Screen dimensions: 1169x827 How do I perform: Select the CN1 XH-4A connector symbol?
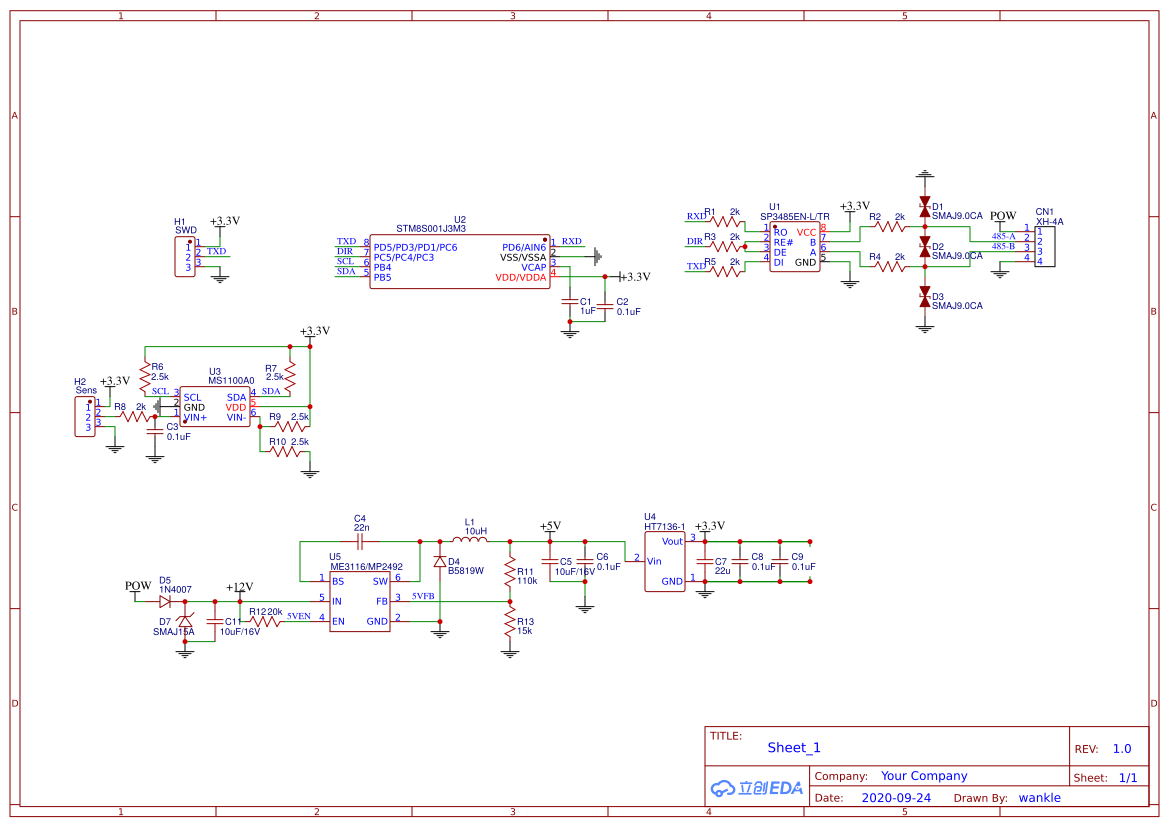tap(1044, 246)
